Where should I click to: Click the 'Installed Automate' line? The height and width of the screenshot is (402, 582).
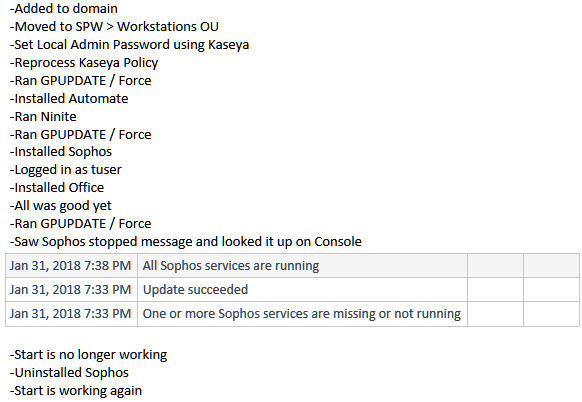click(69, 99)
